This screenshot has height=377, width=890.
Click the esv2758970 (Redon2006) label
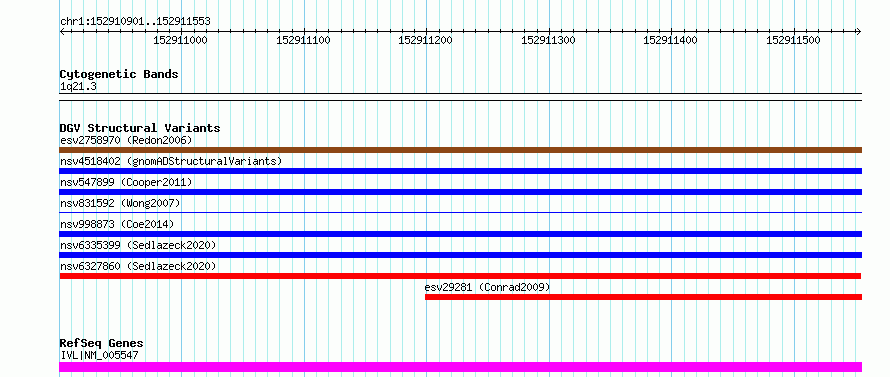tap(127, 140)
